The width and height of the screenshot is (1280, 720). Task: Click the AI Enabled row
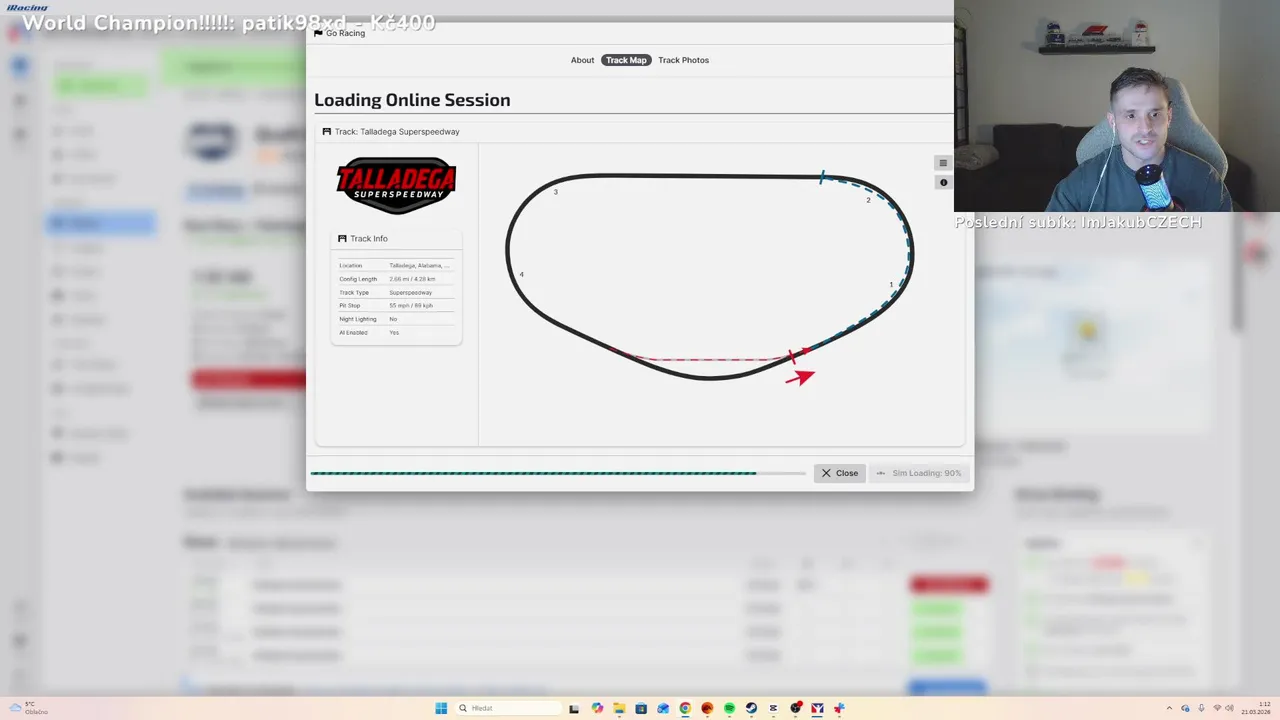click(396, 332)
